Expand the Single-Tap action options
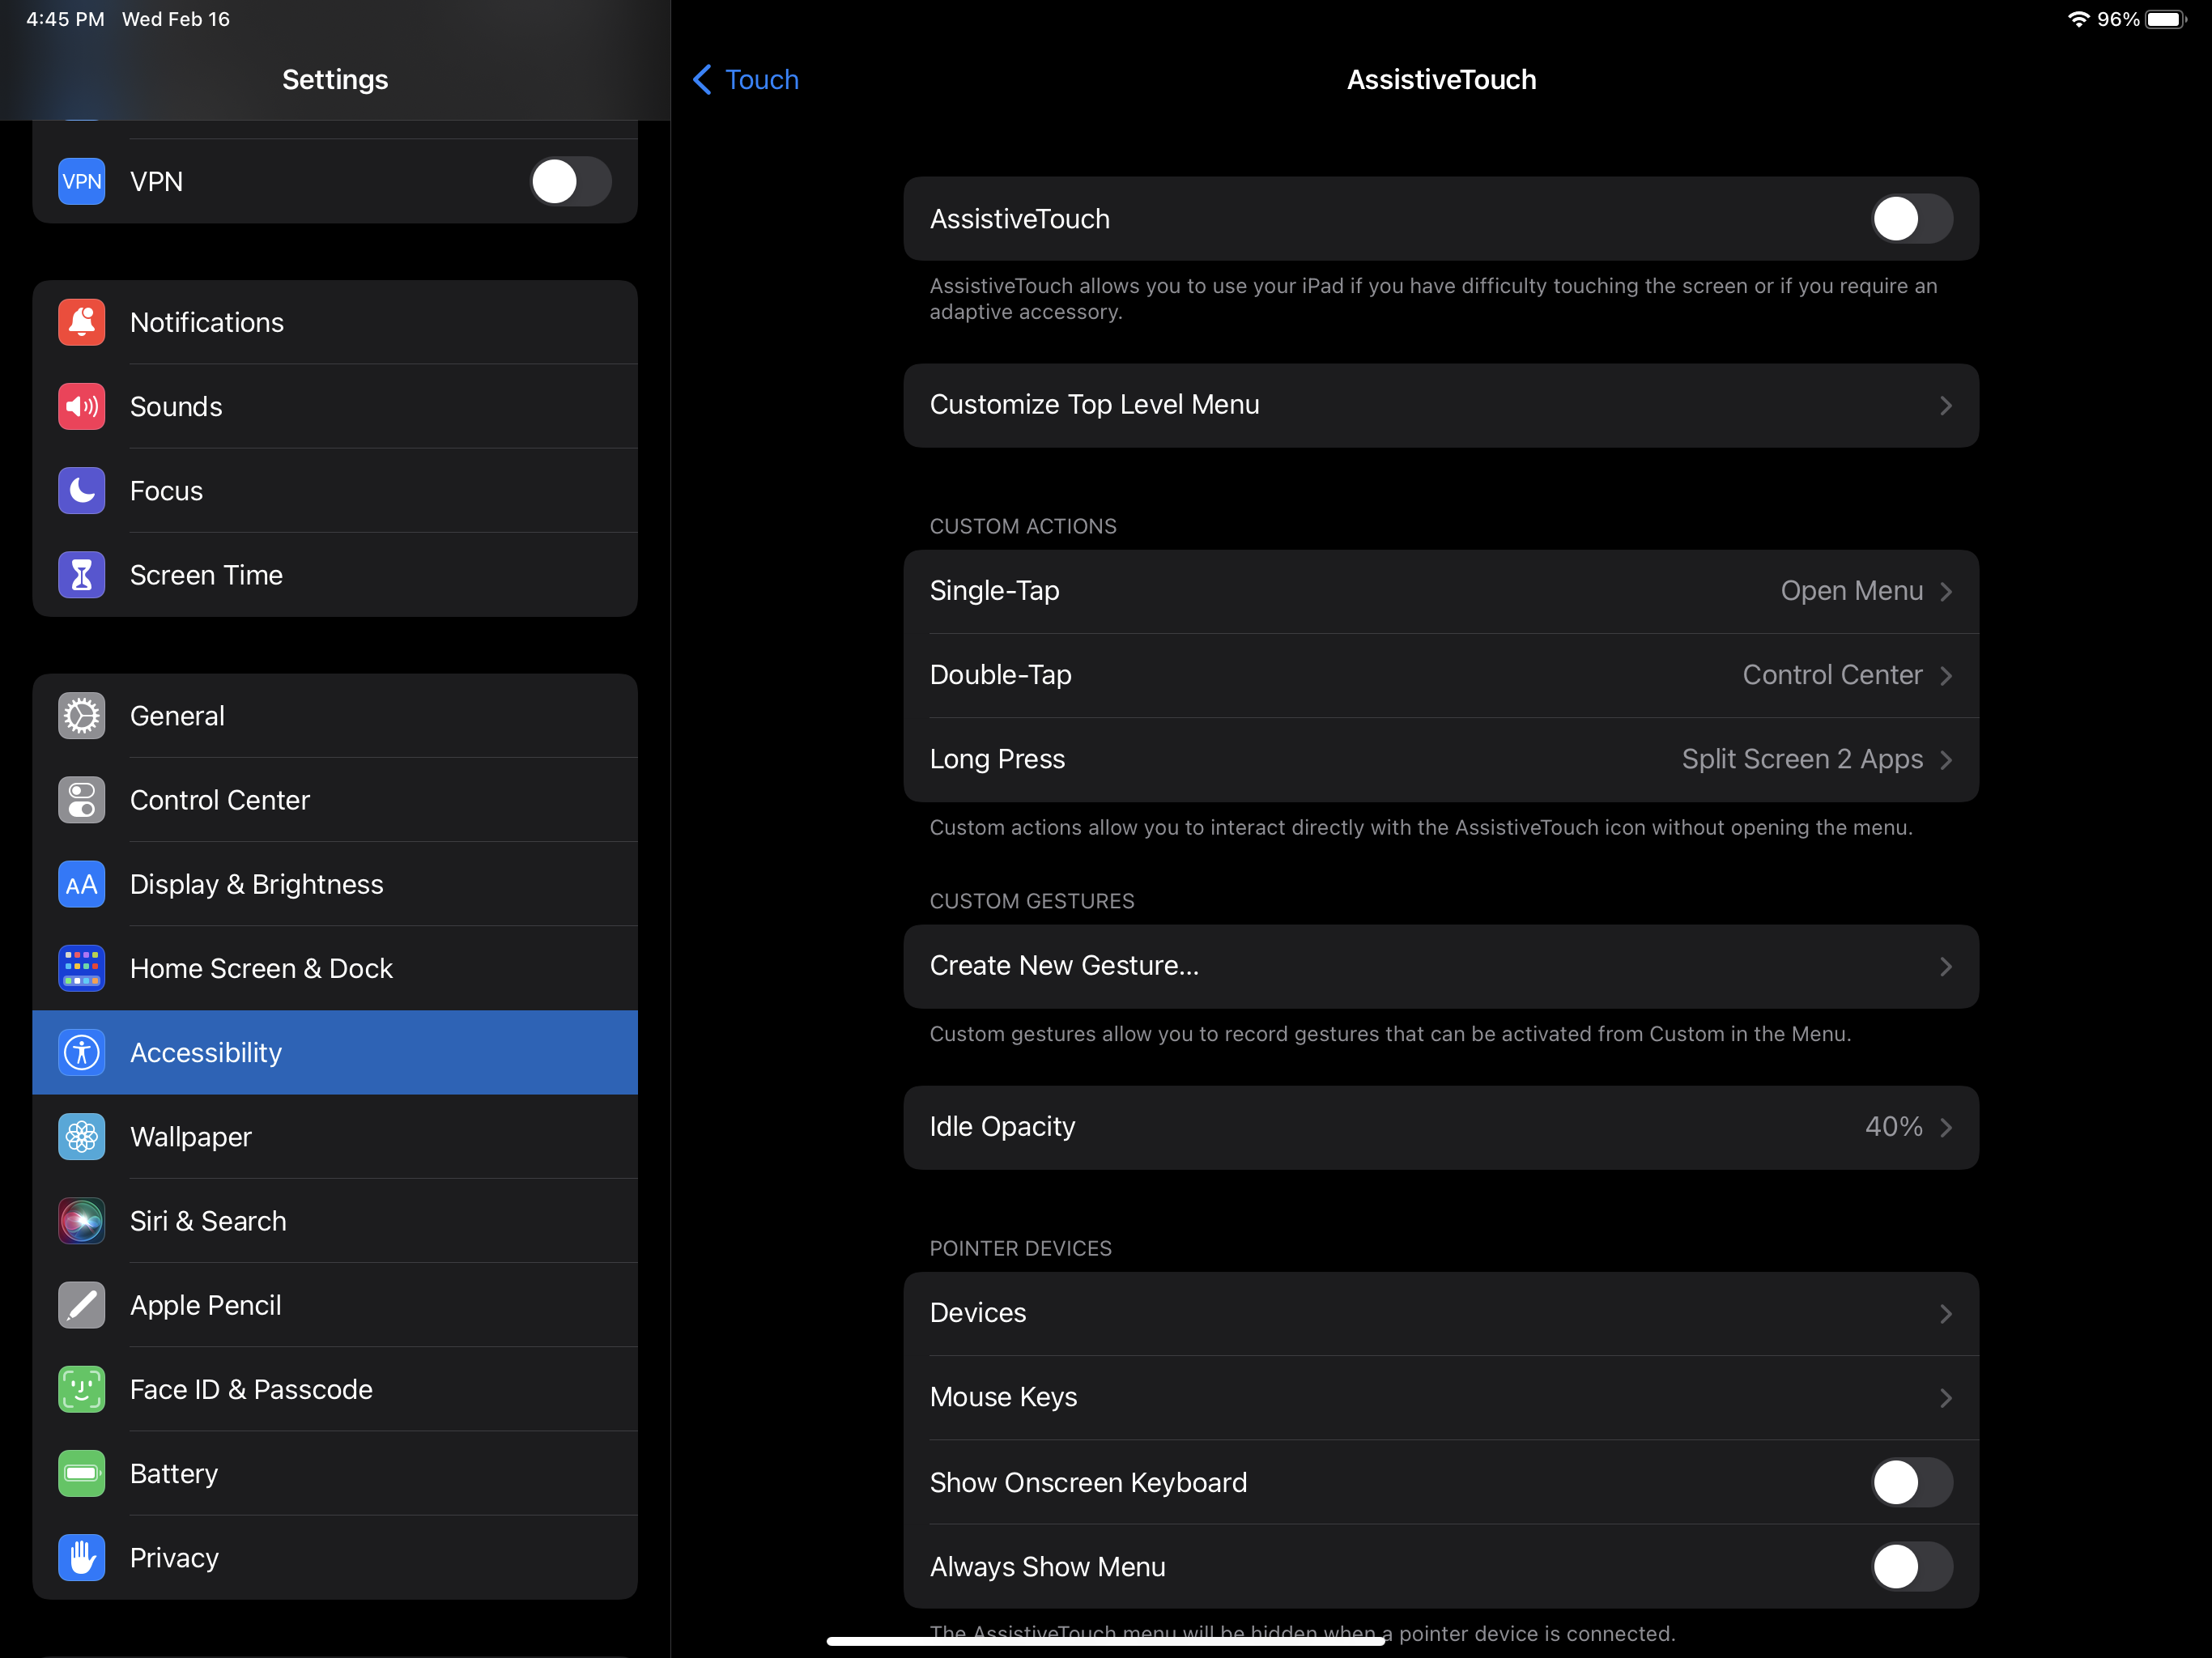This screenshot has width=2212, height=1658. (1441, 590)
